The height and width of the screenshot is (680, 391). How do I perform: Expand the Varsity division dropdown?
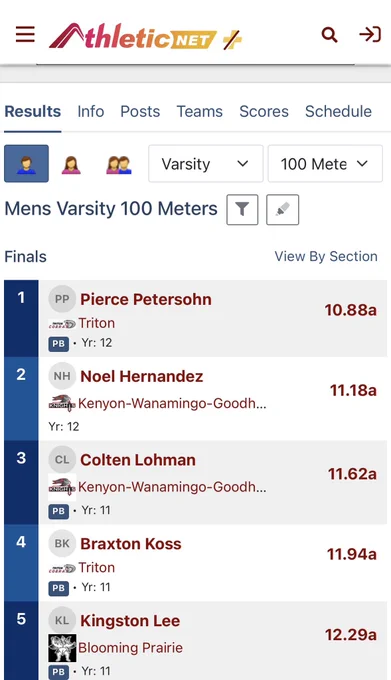[206, 164]
